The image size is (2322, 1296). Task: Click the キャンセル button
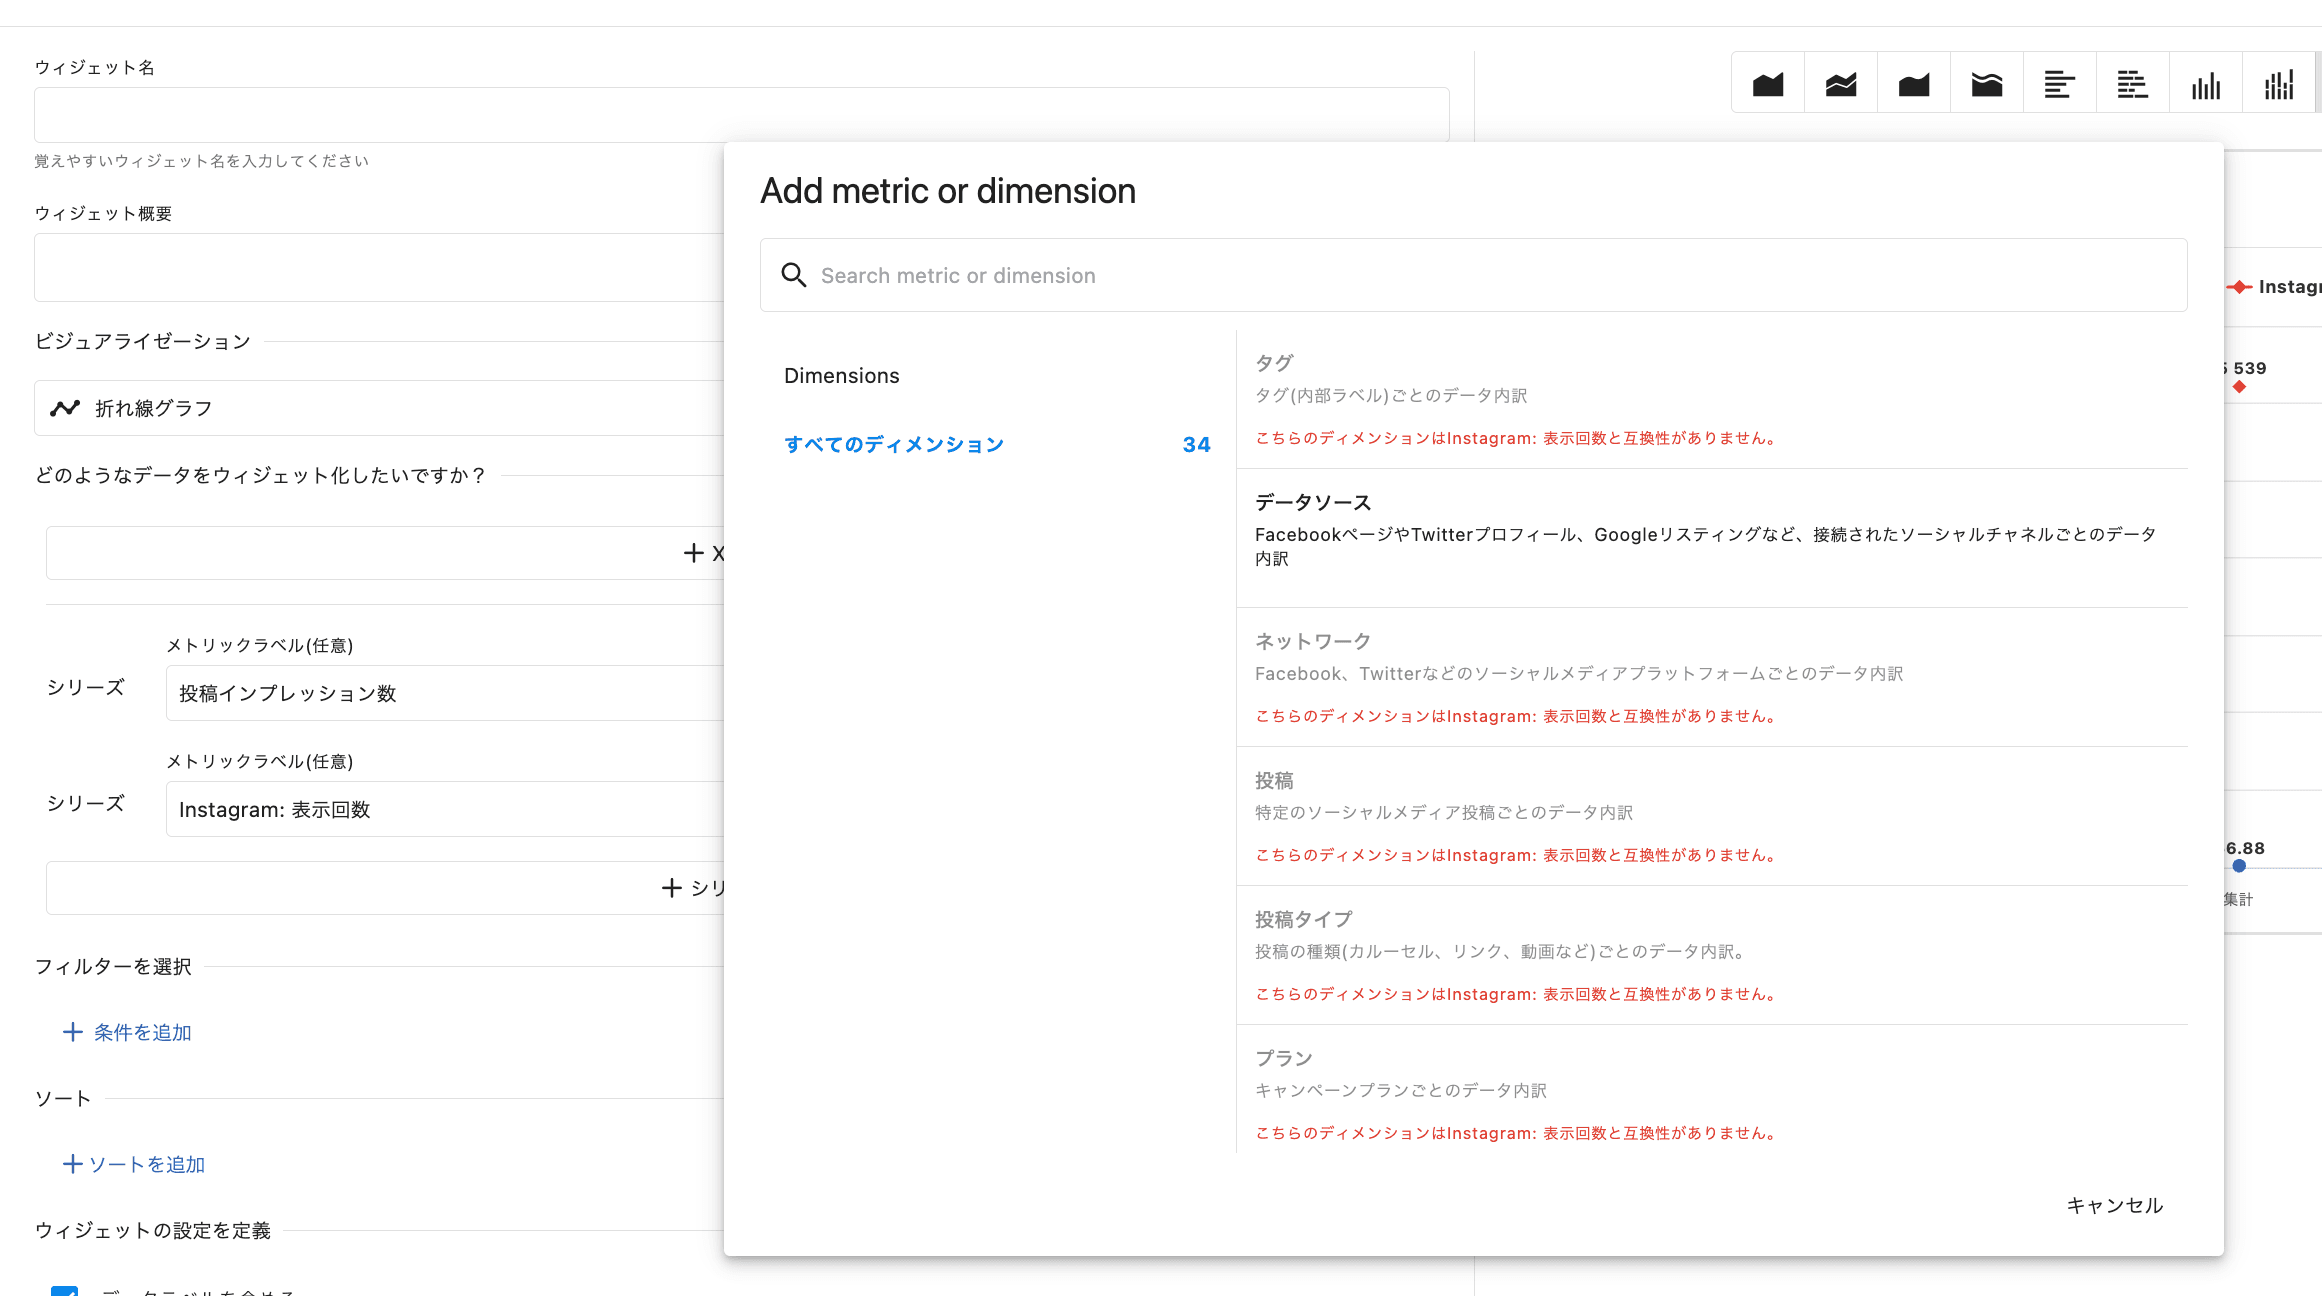pos(2114,1205)
